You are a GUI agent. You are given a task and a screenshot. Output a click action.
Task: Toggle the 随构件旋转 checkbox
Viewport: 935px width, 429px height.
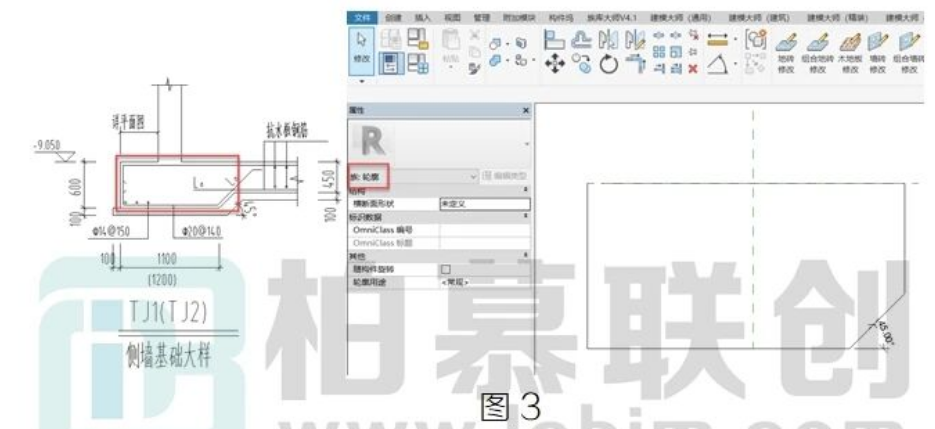(445, 269)
